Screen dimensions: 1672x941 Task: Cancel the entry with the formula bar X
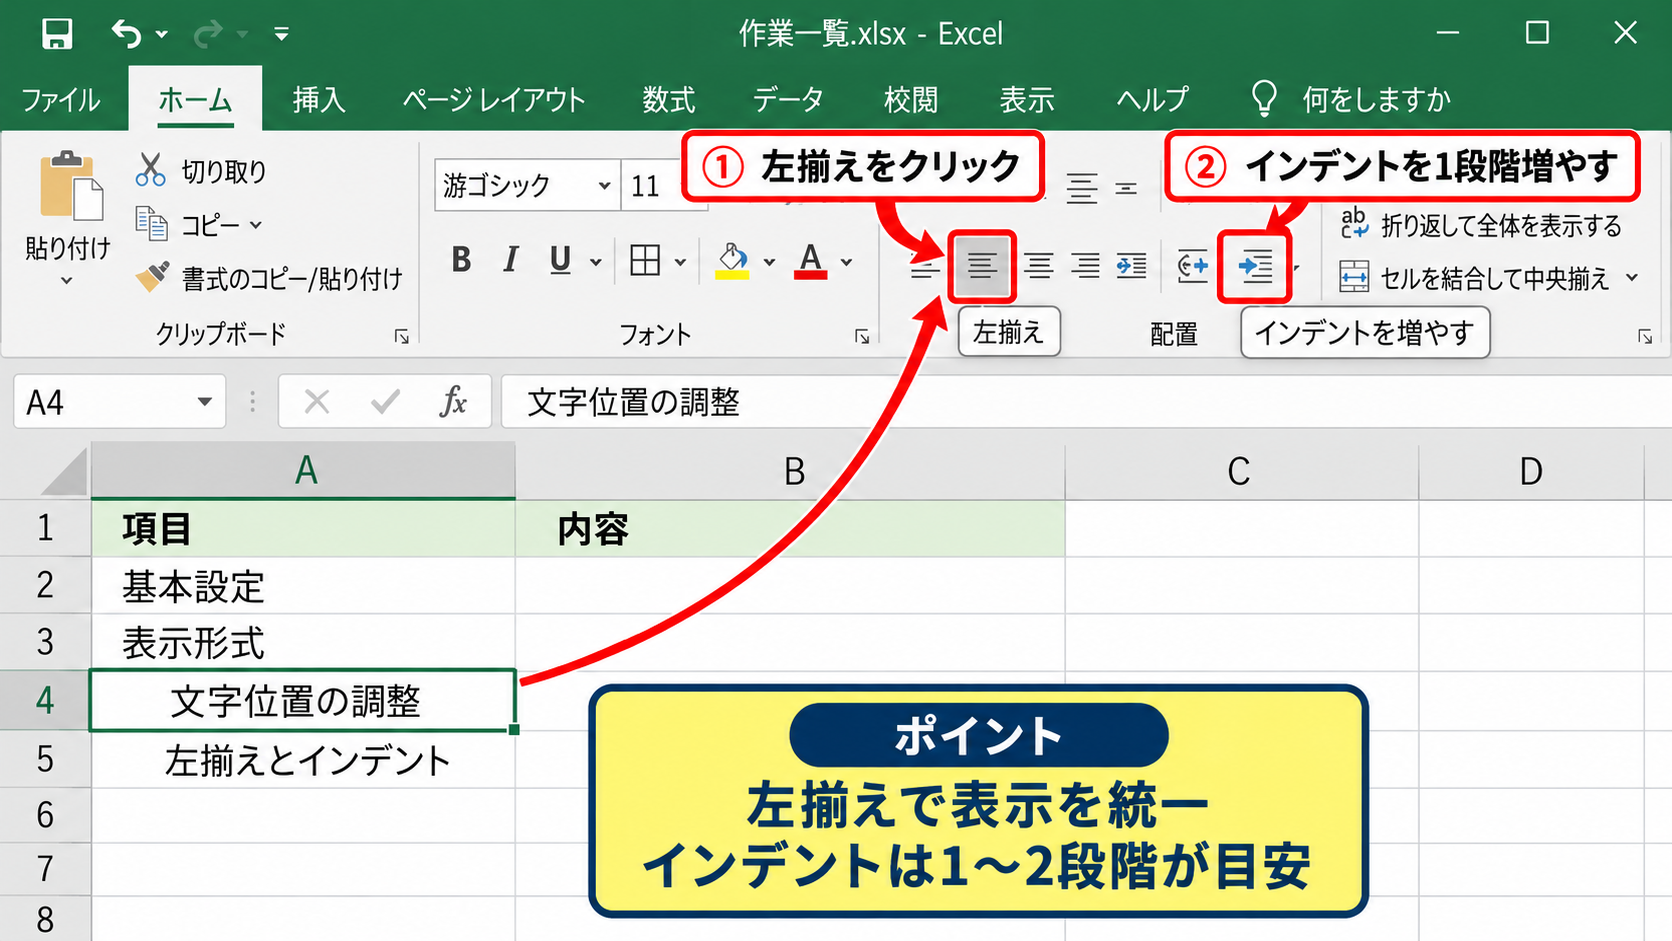click(x=317, y=402)
